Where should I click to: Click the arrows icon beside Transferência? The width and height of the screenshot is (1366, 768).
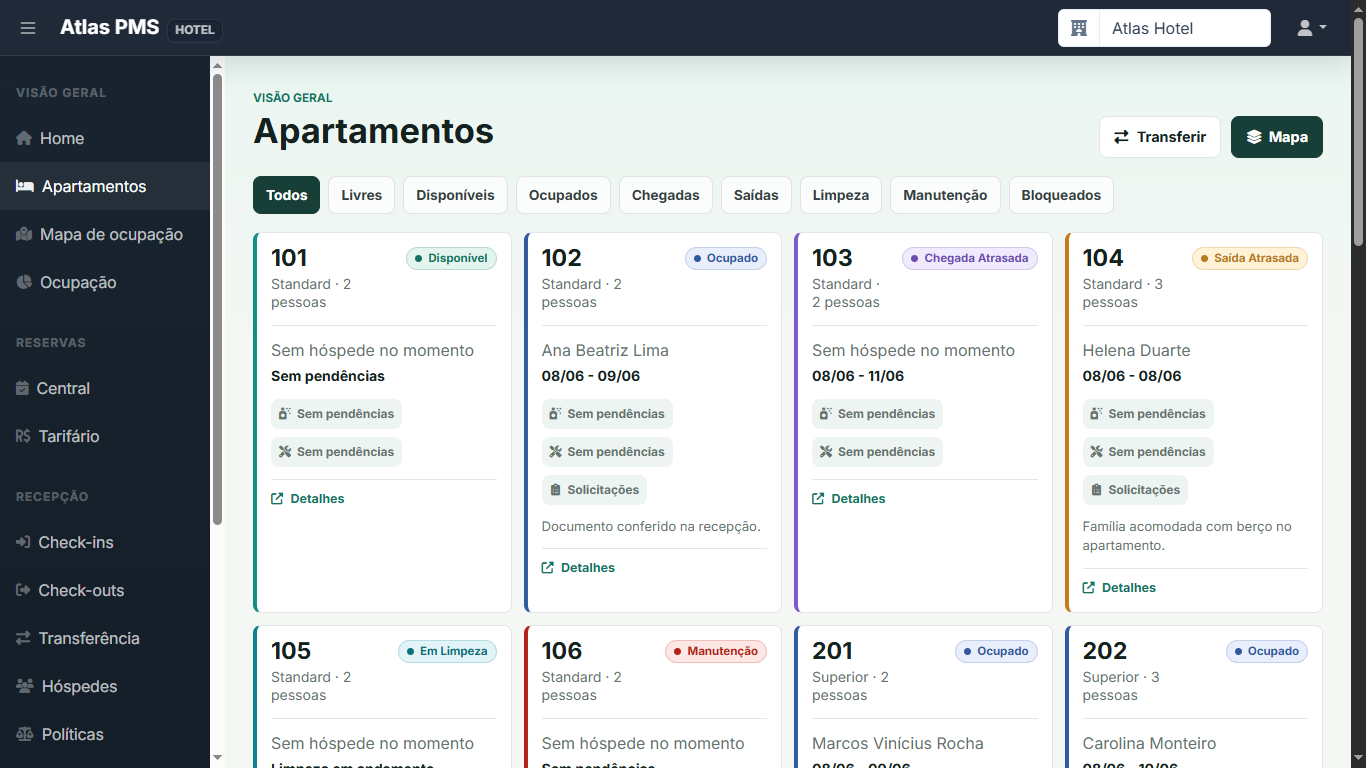[x=23, y=638]
